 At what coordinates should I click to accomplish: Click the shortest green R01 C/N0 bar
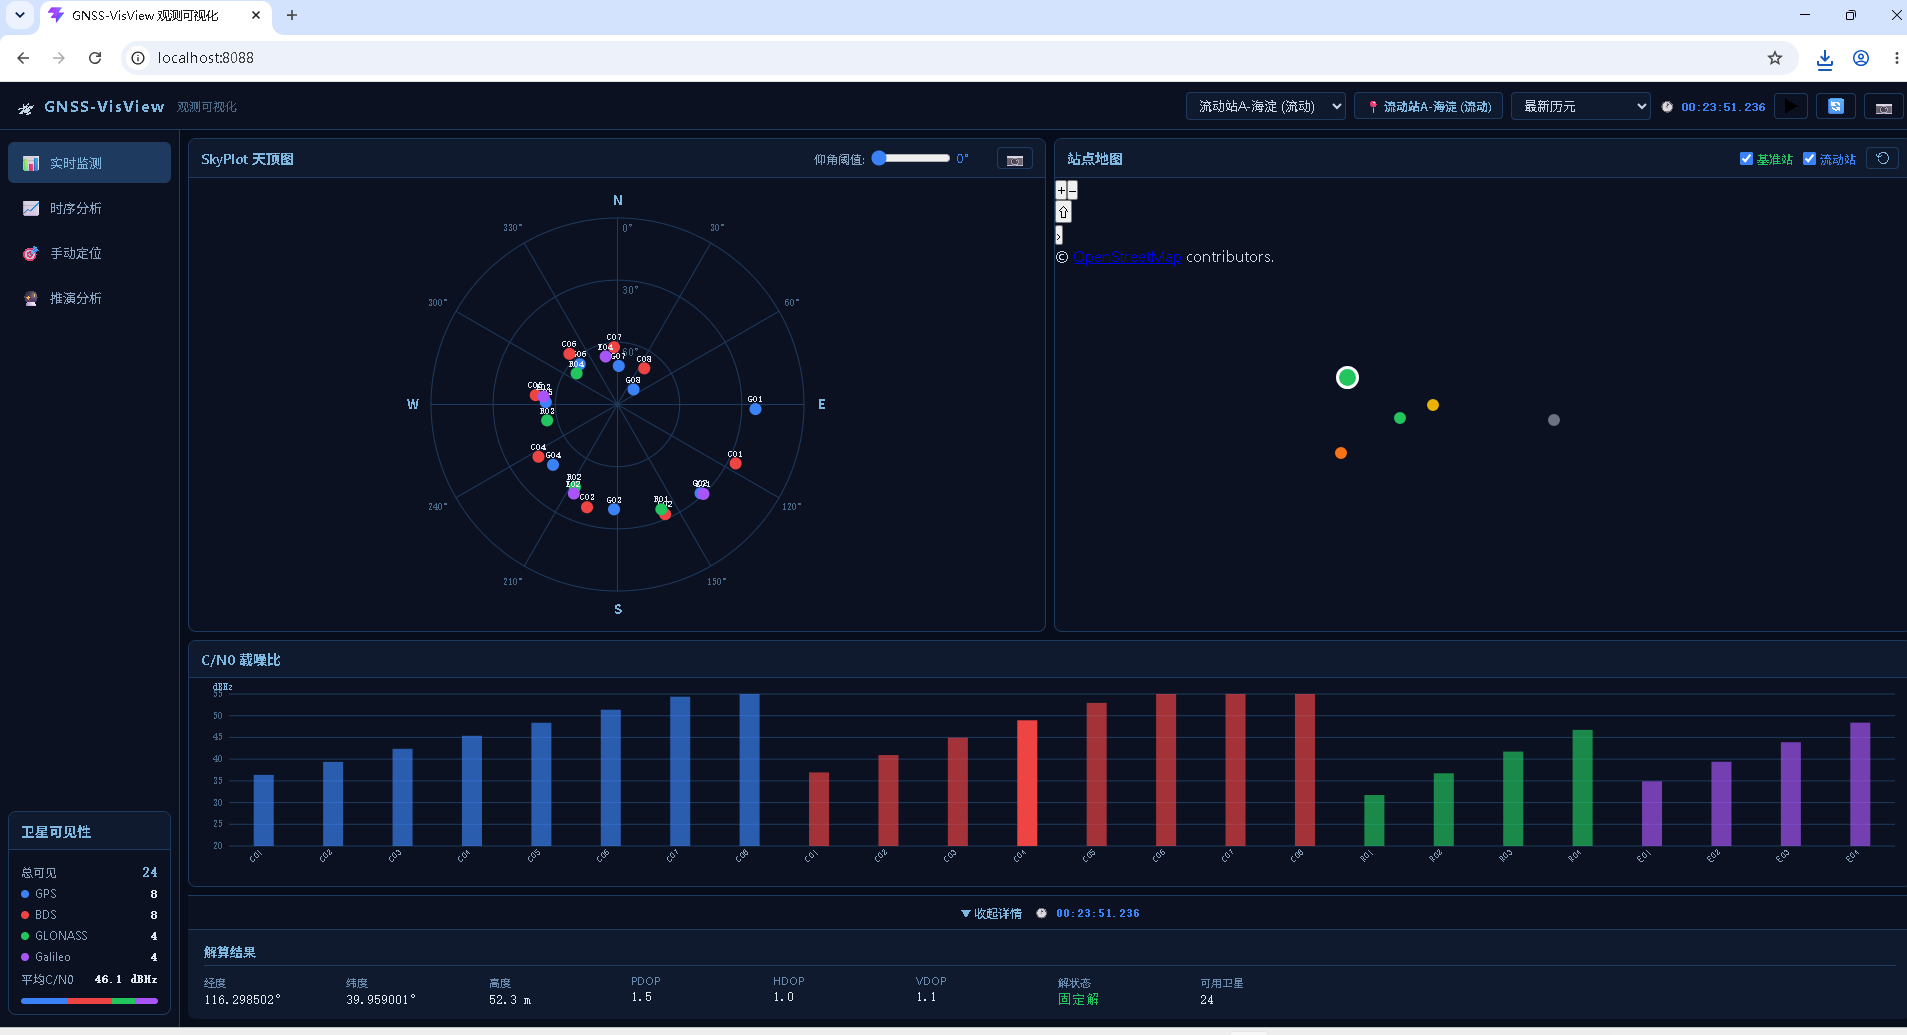tap(1374, 820)
